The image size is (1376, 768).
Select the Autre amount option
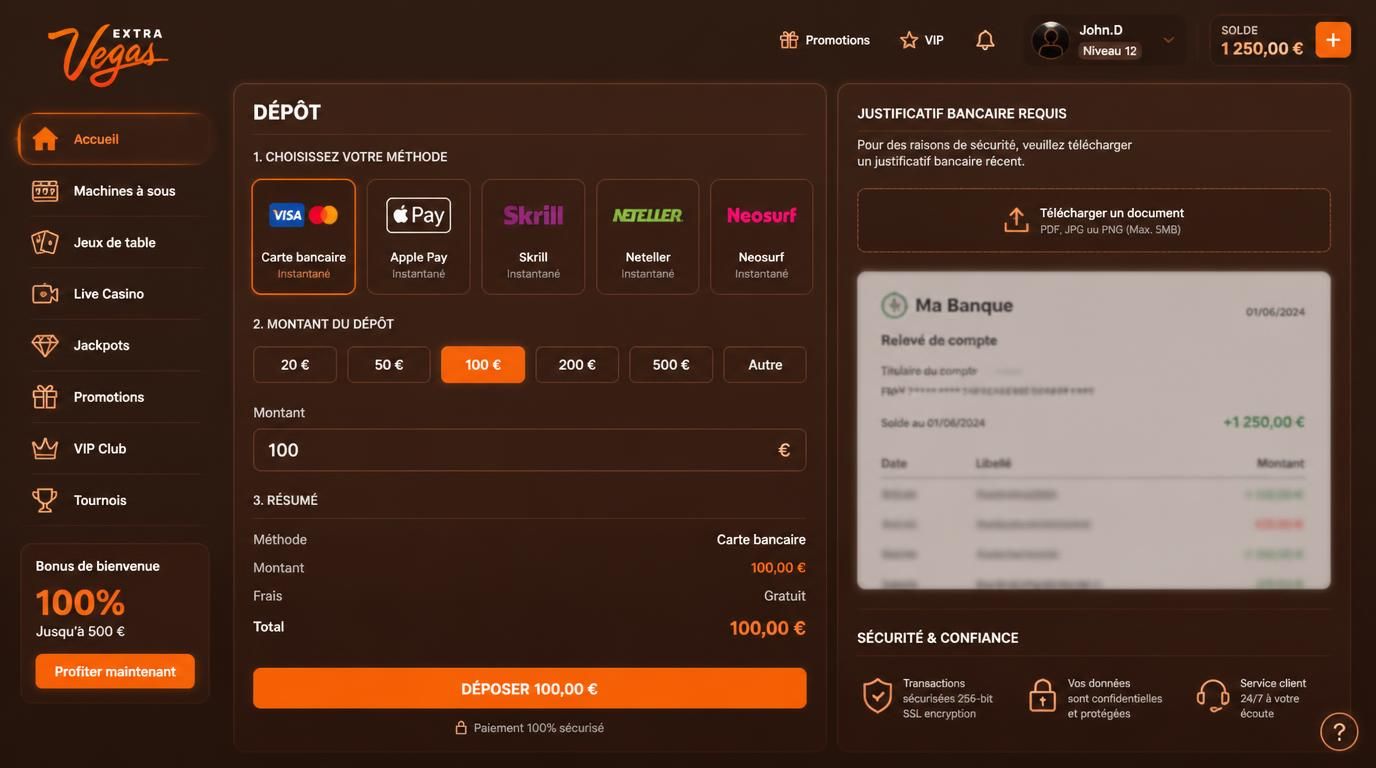click(x=765, y=365)
